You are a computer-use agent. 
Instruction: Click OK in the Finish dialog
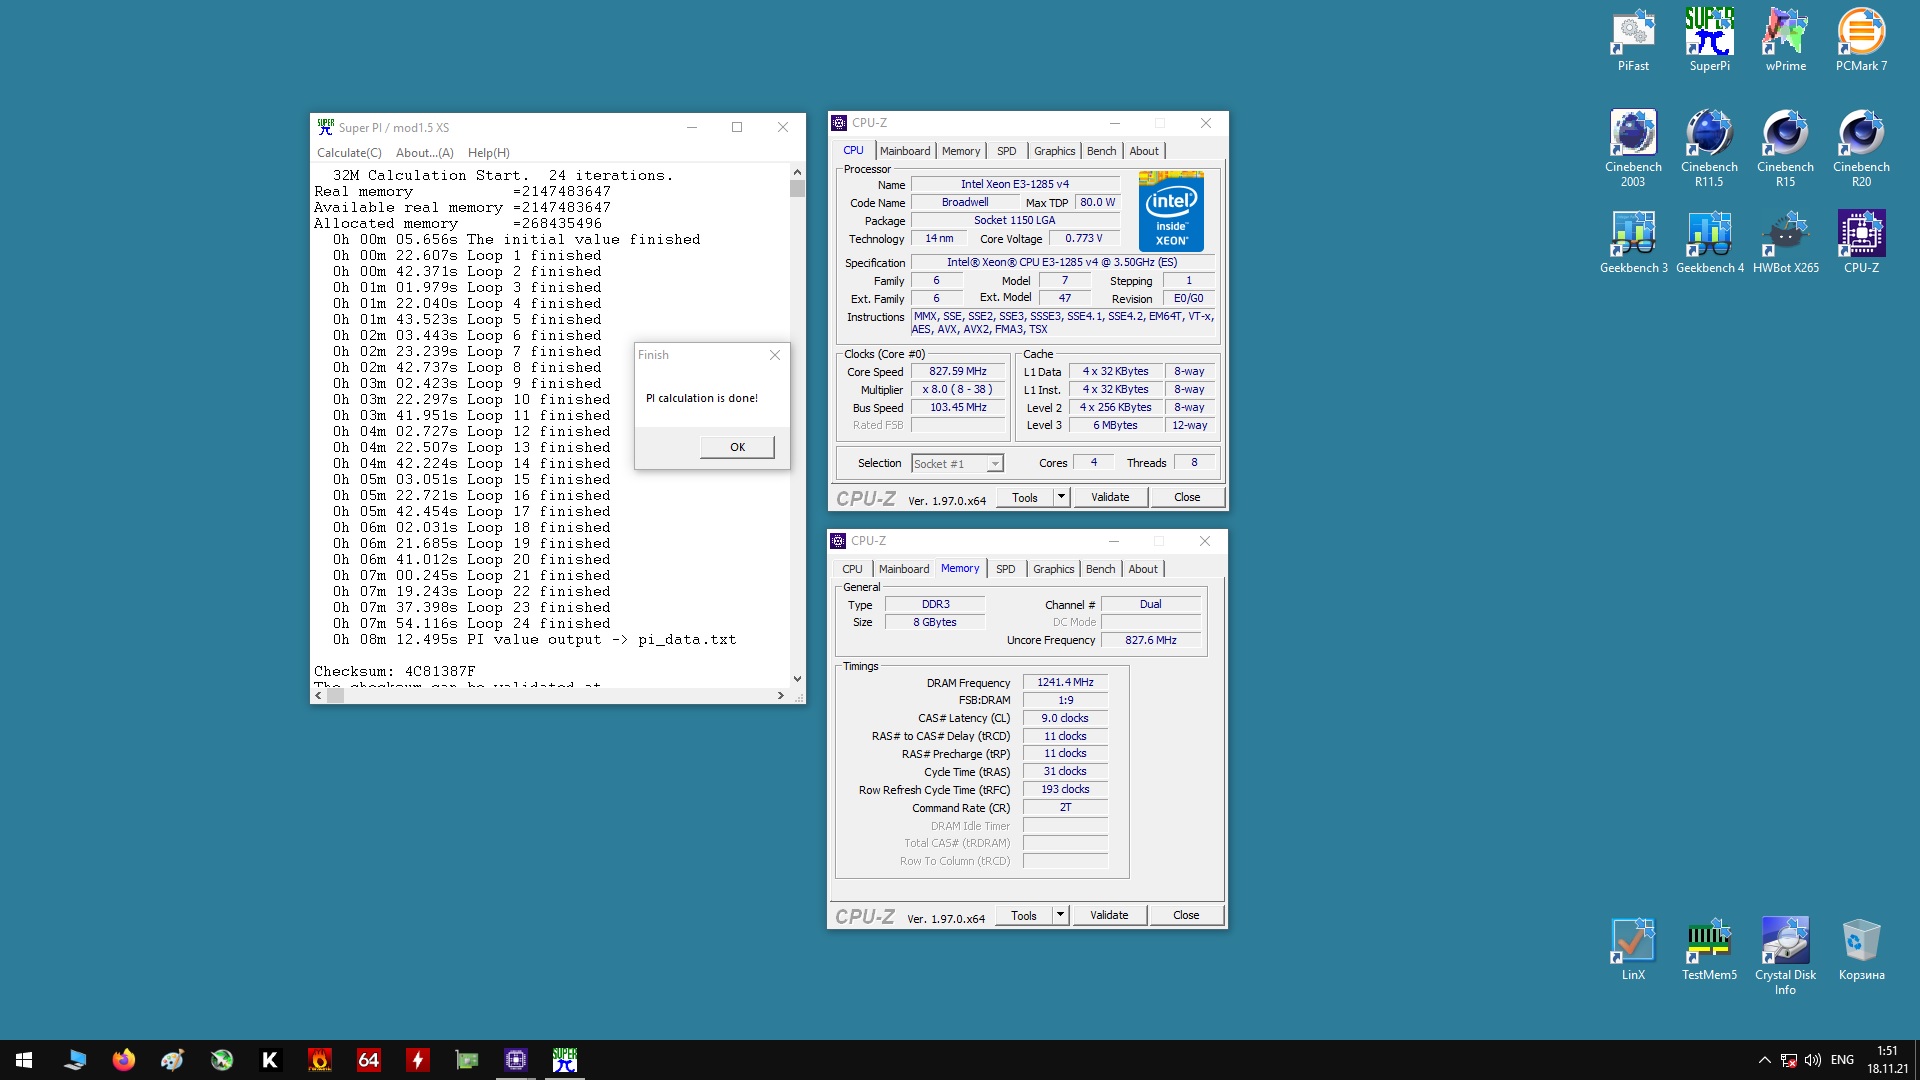[x=738, y=447]
